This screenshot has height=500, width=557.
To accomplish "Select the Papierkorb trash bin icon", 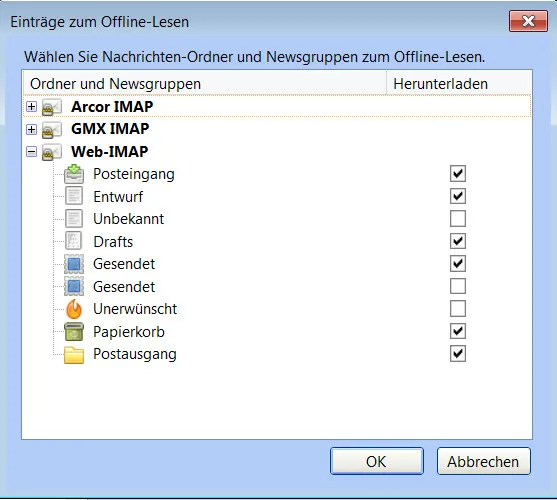I will pos(74,332).
